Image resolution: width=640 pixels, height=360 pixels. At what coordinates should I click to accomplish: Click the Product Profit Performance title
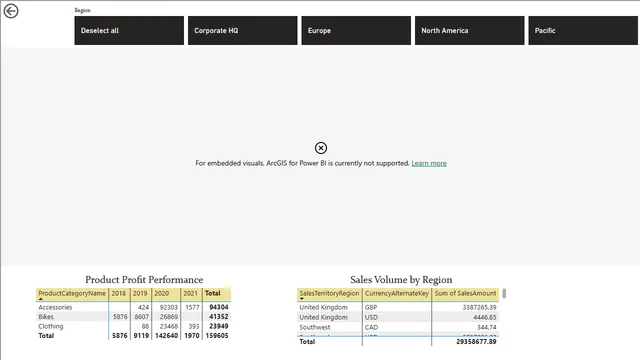pos(144,280)
